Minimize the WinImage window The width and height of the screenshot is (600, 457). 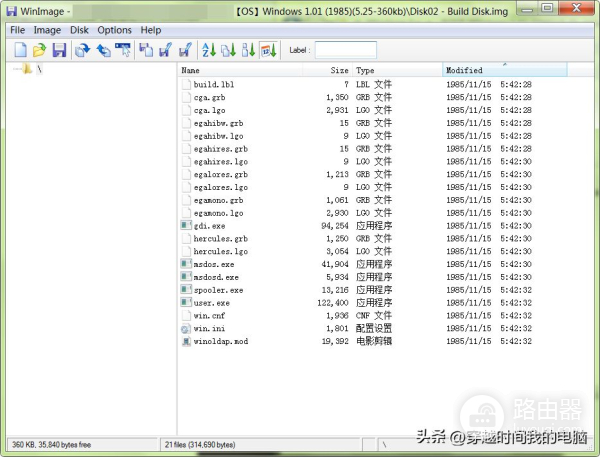[x=527, y=8]
